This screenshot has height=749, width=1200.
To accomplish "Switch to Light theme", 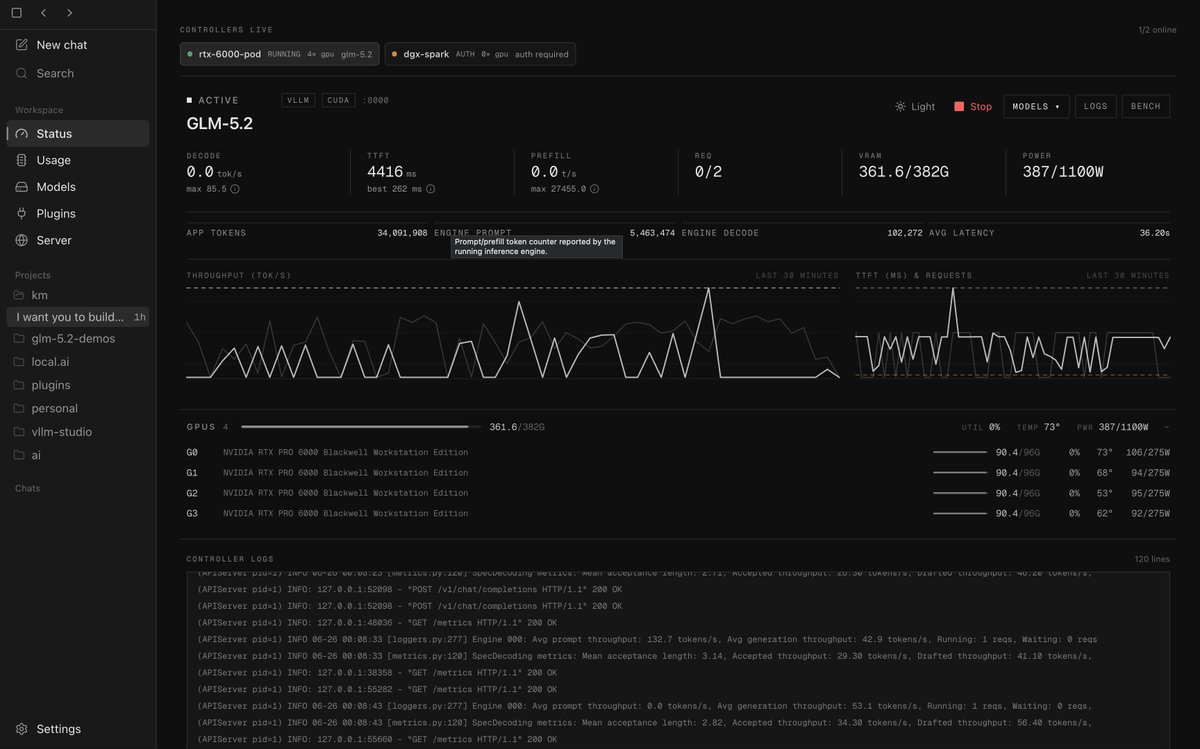I will (x=915, y=106).
